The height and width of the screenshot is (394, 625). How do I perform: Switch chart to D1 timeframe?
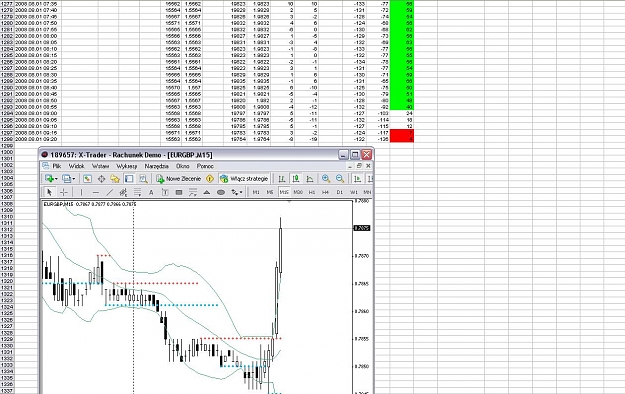[x=340, y=192]
